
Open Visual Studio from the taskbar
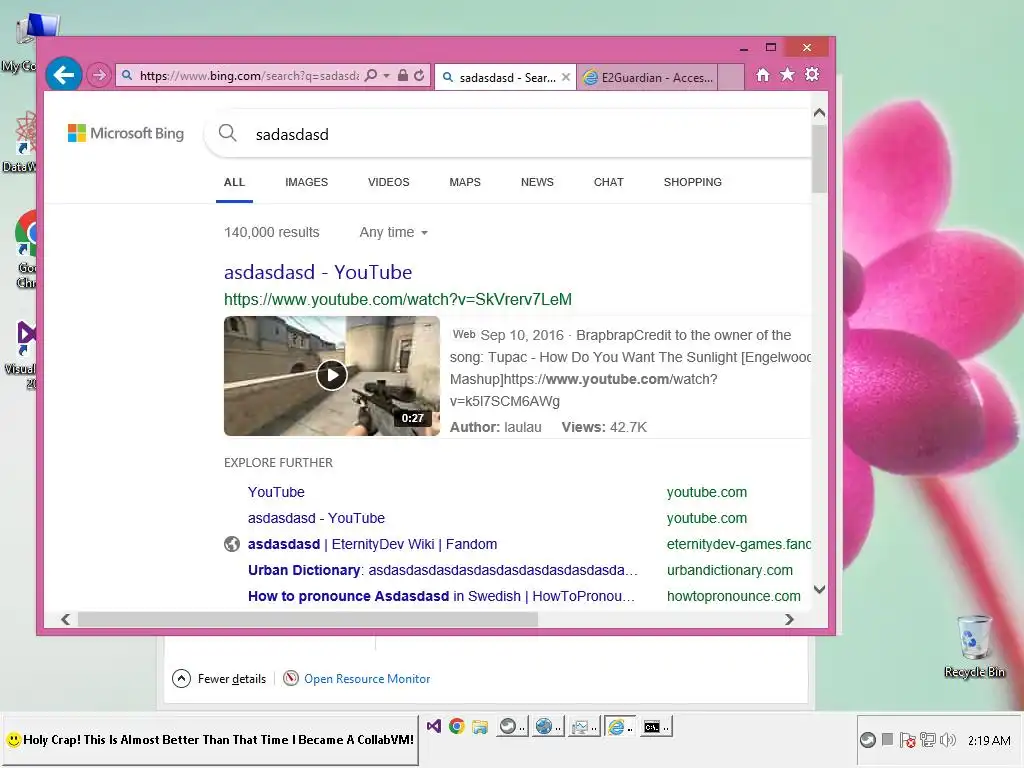434,726
